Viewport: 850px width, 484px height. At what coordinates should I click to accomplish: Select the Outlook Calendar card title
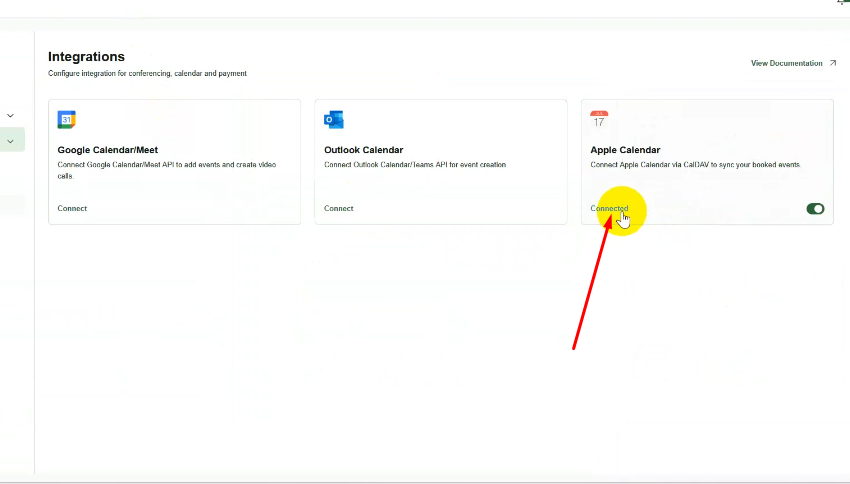363,150
